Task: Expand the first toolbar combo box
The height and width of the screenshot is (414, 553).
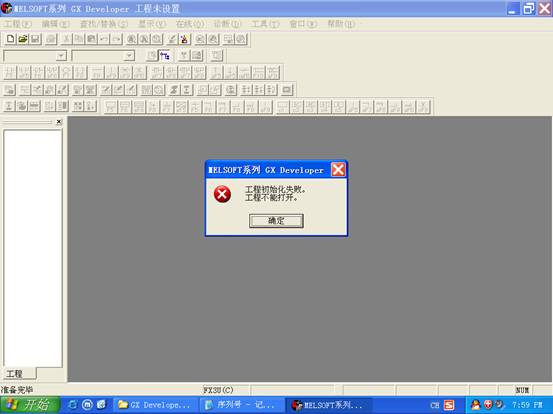Action: [x=61, y=56]
